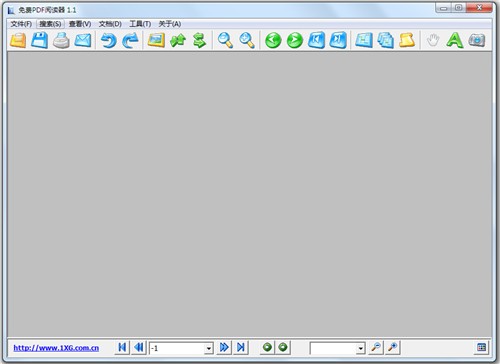This screenshot has height=364, width=500.
Task: Click the green round left-arrow icon
Action: pos(273,40)
